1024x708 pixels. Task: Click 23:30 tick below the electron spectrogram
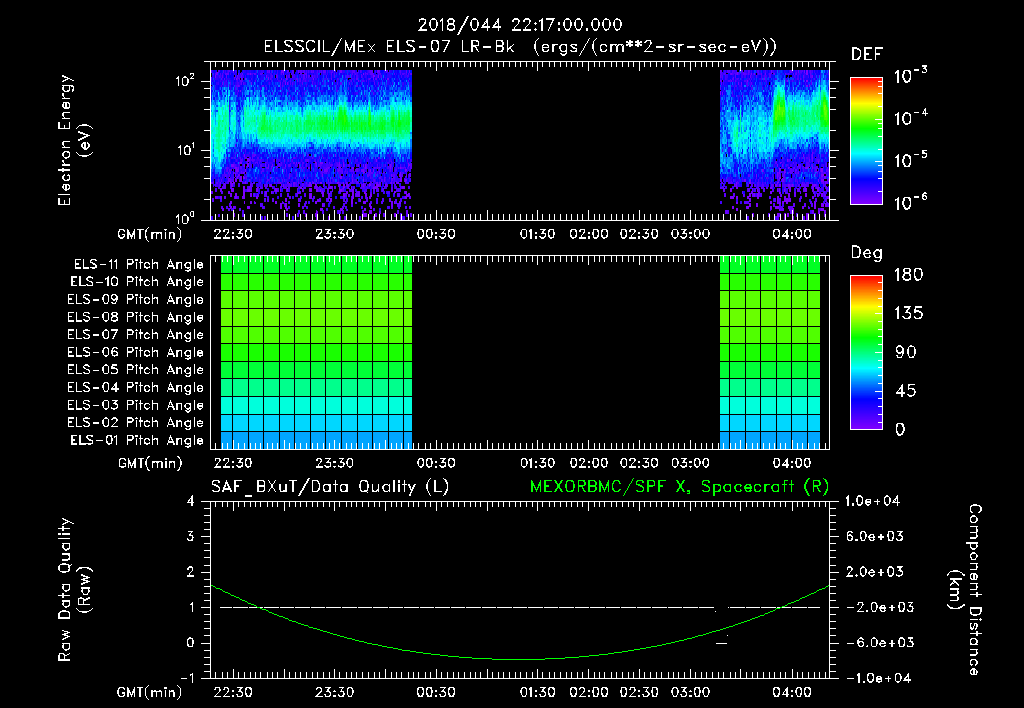coord(334,234)
